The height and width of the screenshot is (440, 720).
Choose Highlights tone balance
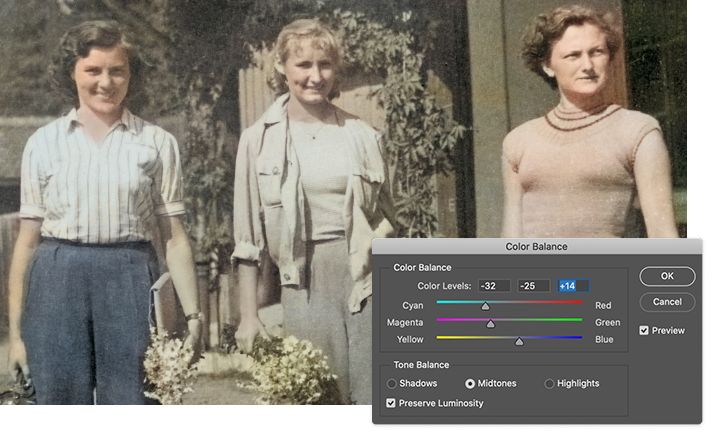coord(549,383)
